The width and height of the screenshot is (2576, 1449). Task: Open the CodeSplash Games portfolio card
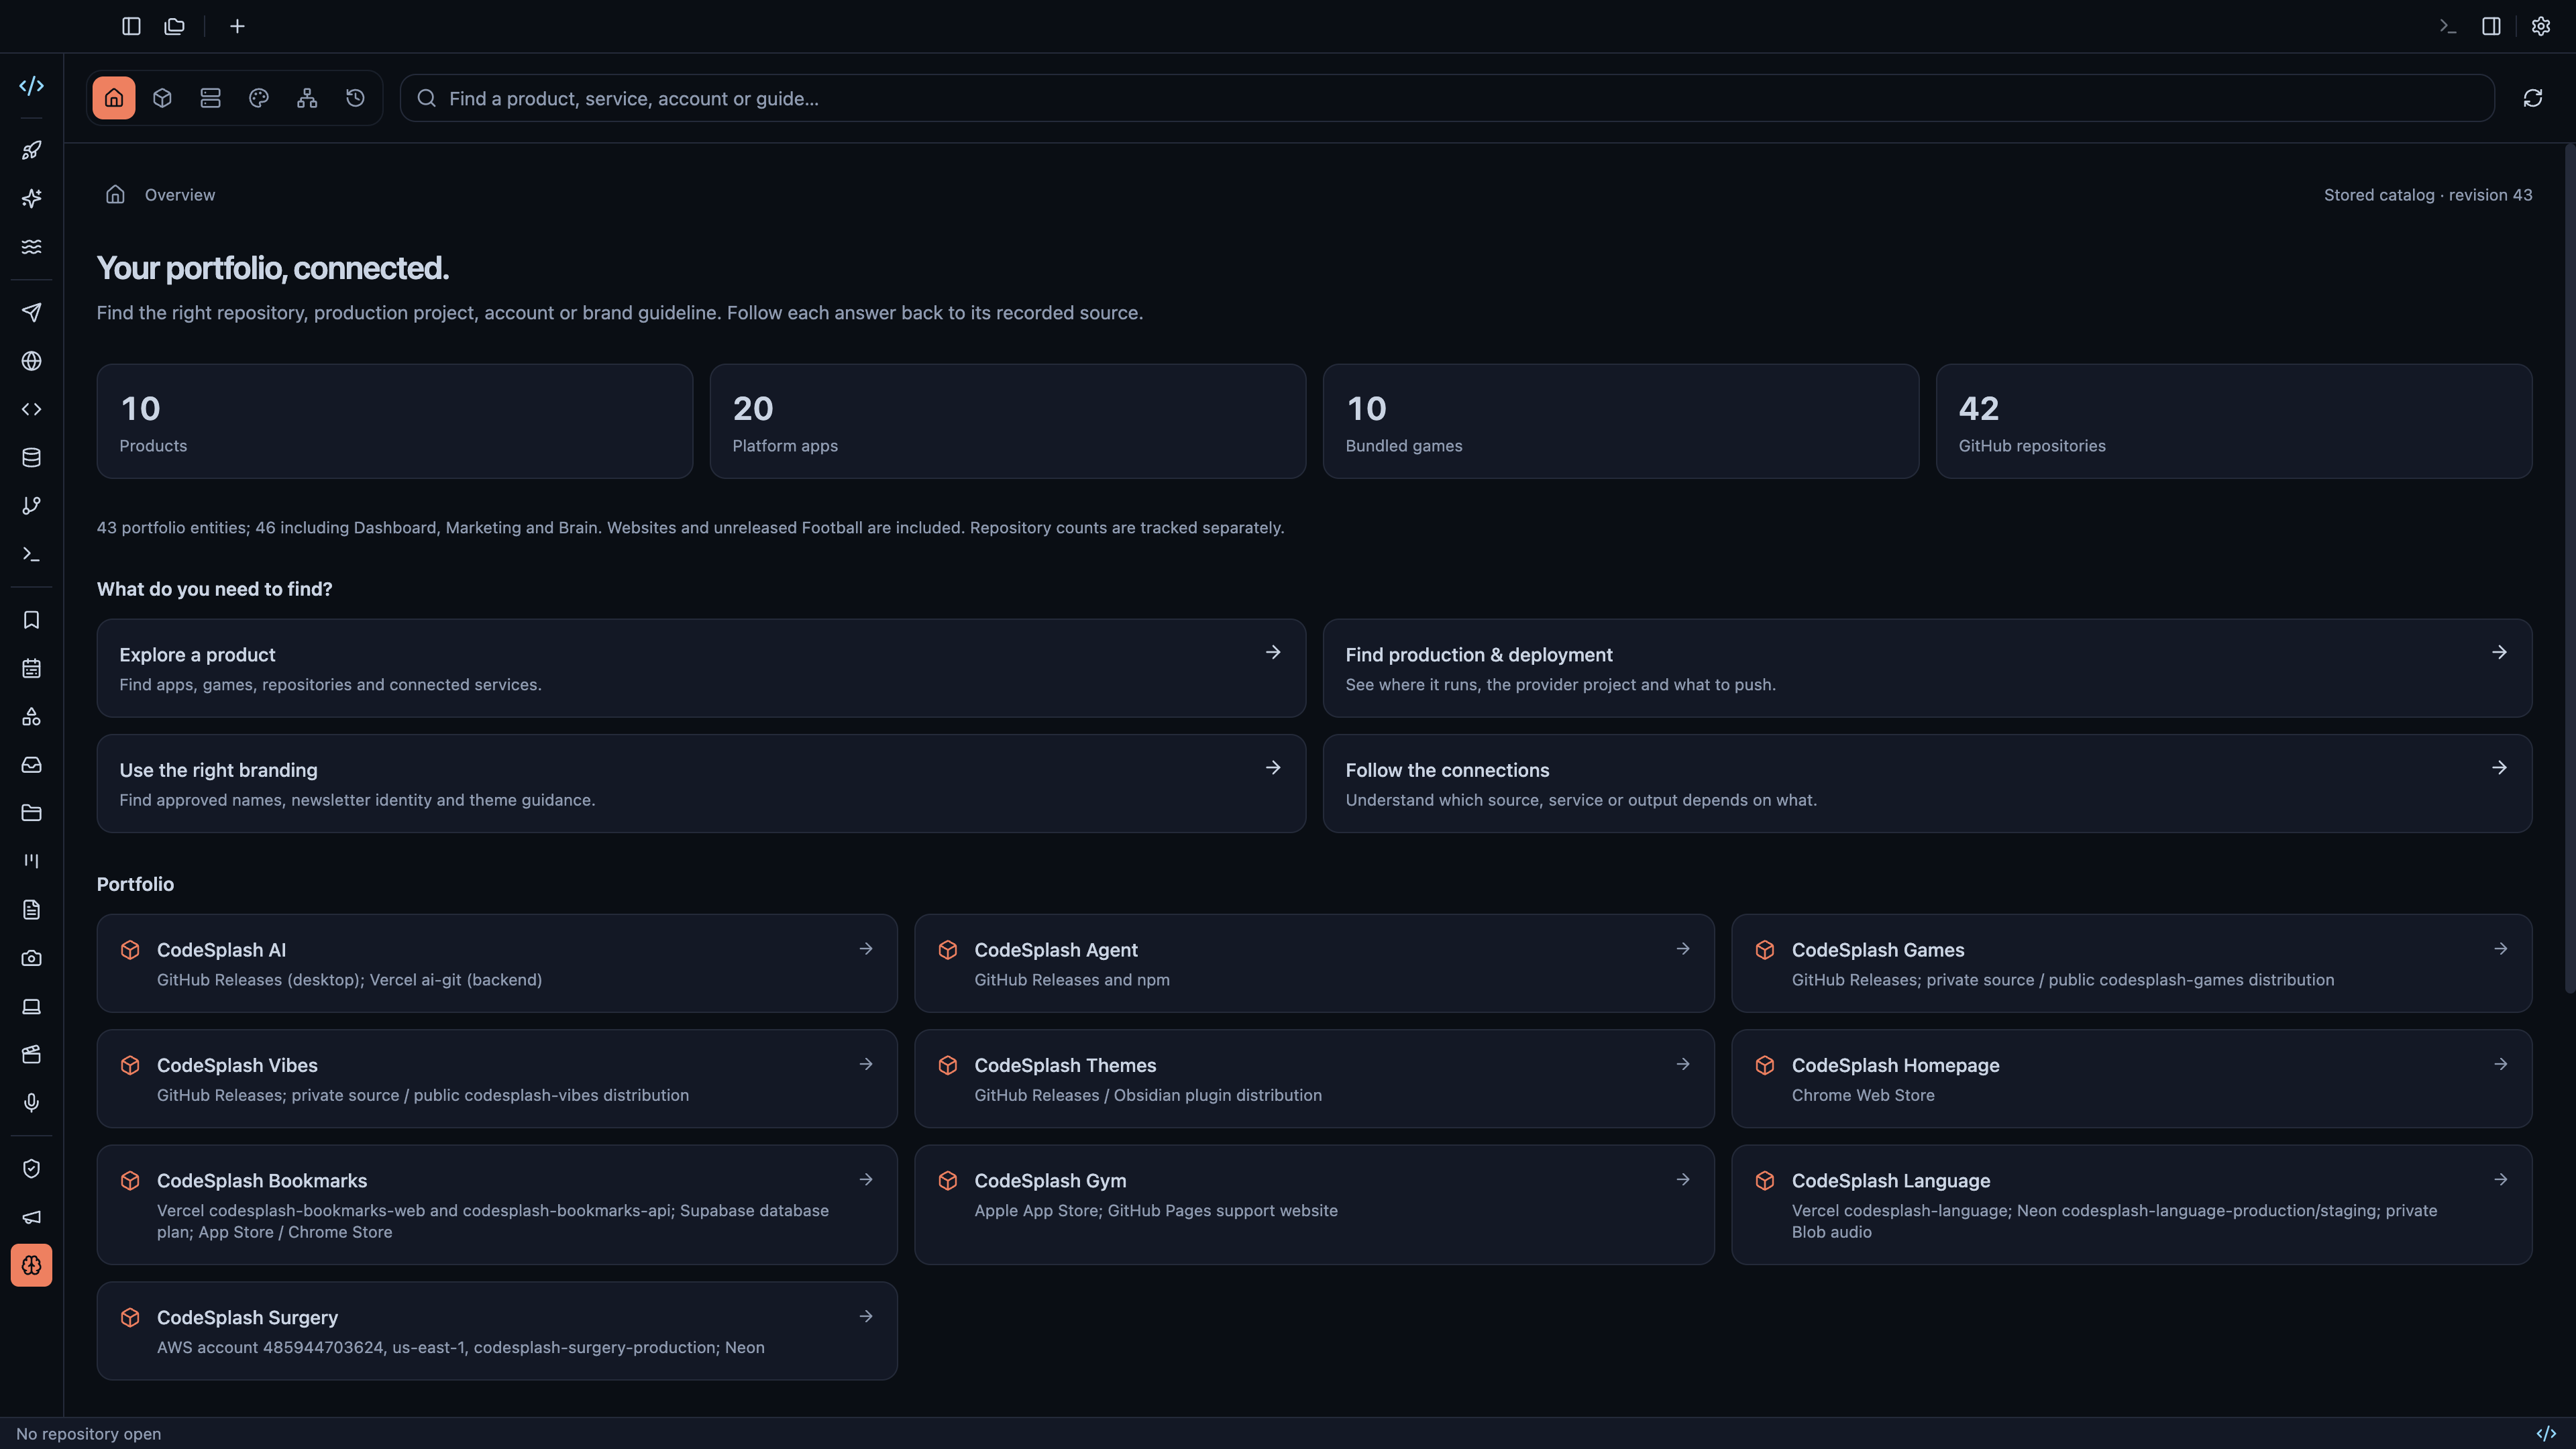point(2131,963)
